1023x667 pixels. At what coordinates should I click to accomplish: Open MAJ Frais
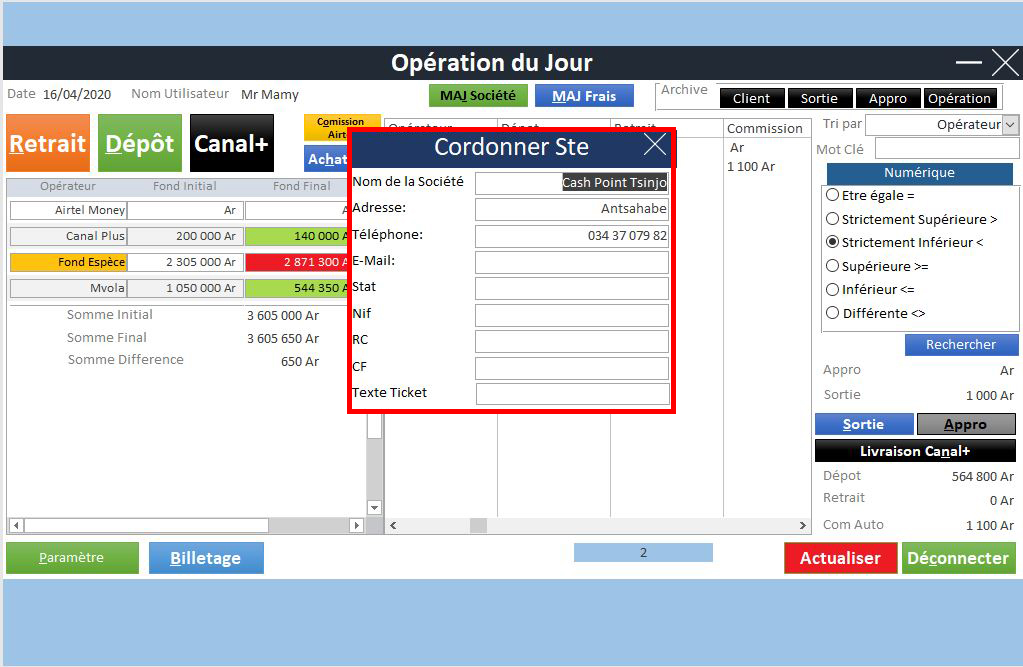[584, 96]
